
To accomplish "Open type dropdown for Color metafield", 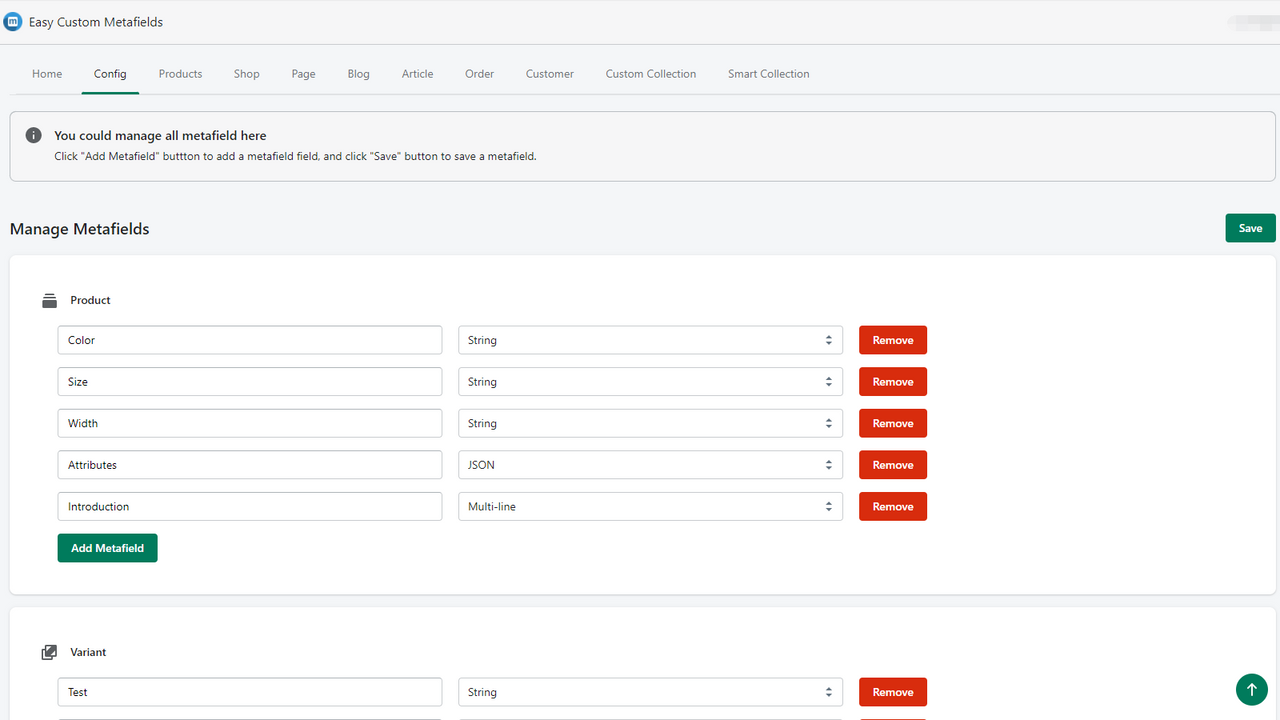I will click(x=651, y=340).
